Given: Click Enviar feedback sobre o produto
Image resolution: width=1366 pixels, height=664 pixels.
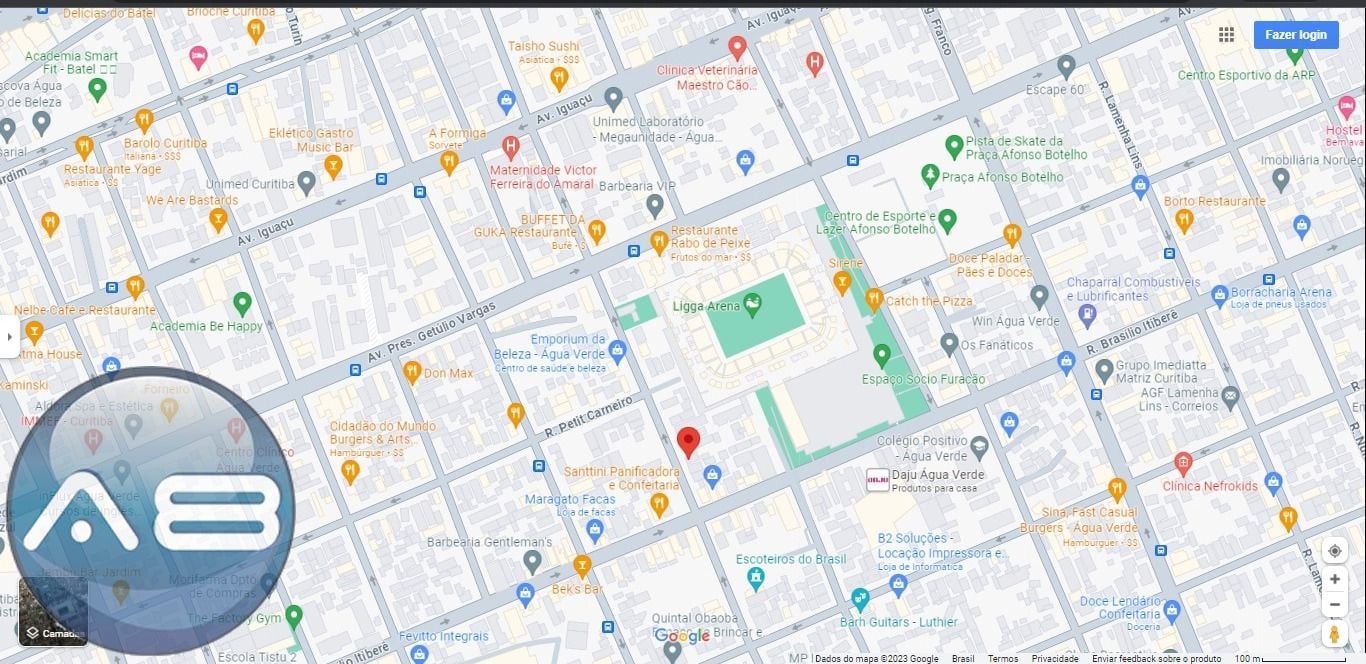Looking at the screenshot, I should click(x=1157, y=658).
